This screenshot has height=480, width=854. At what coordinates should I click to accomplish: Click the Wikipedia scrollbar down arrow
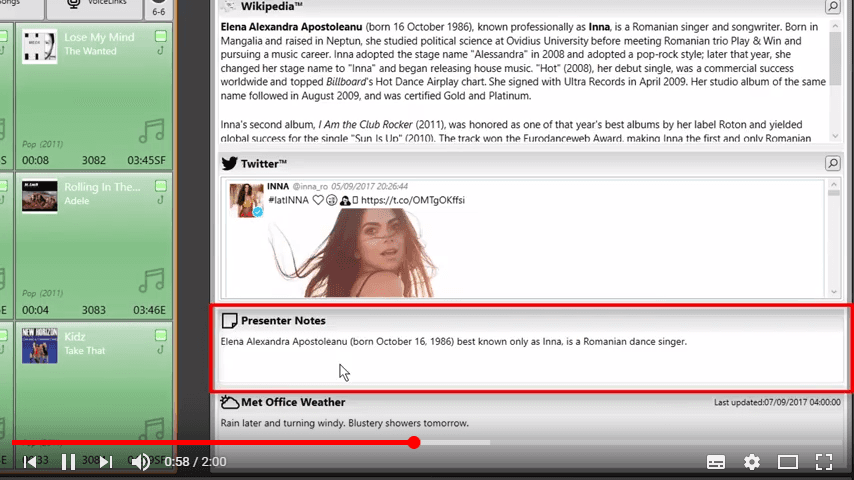pos(835,136)
